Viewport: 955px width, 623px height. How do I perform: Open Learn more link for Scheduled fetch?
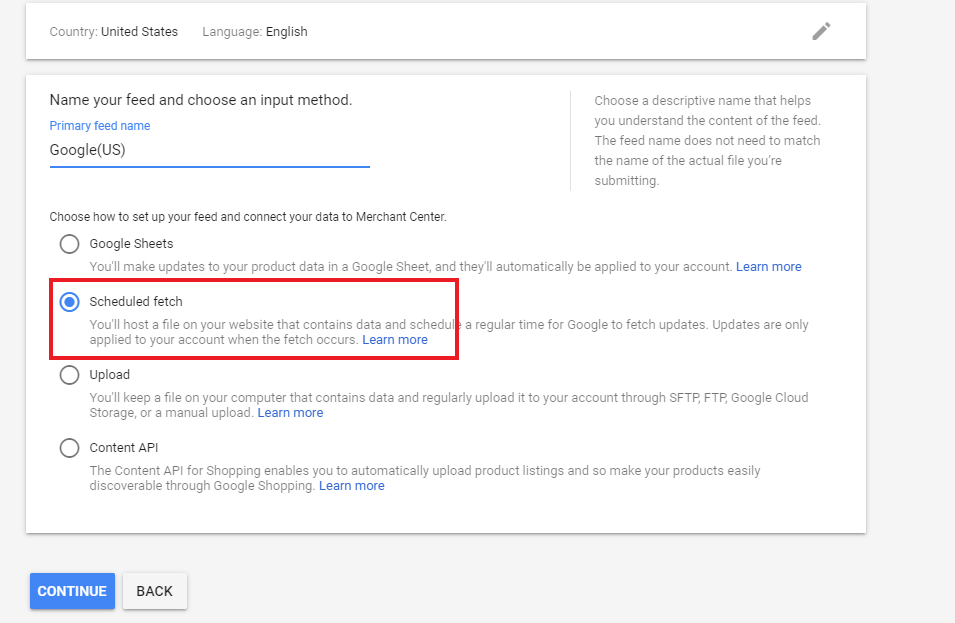pos(395,340)
